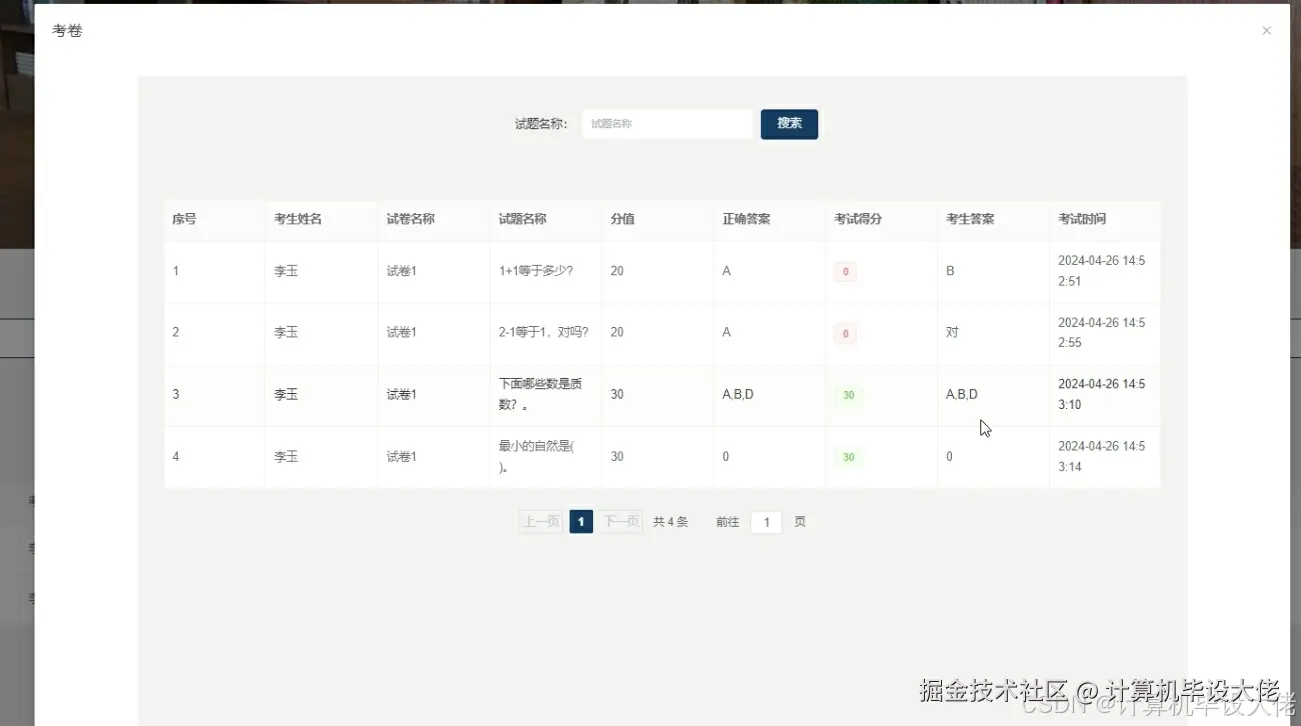Click the 上一页 previous page button

pos(540,521)
